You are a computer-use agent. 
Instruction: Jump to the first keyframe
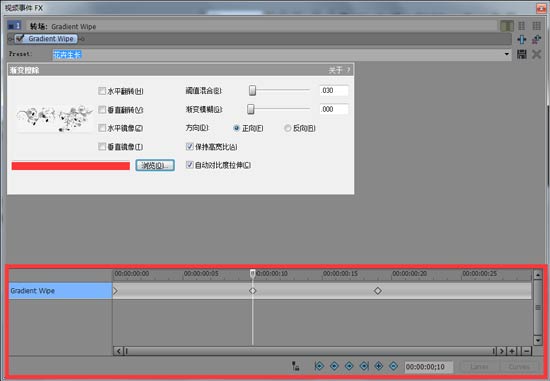tap(319, 366)
